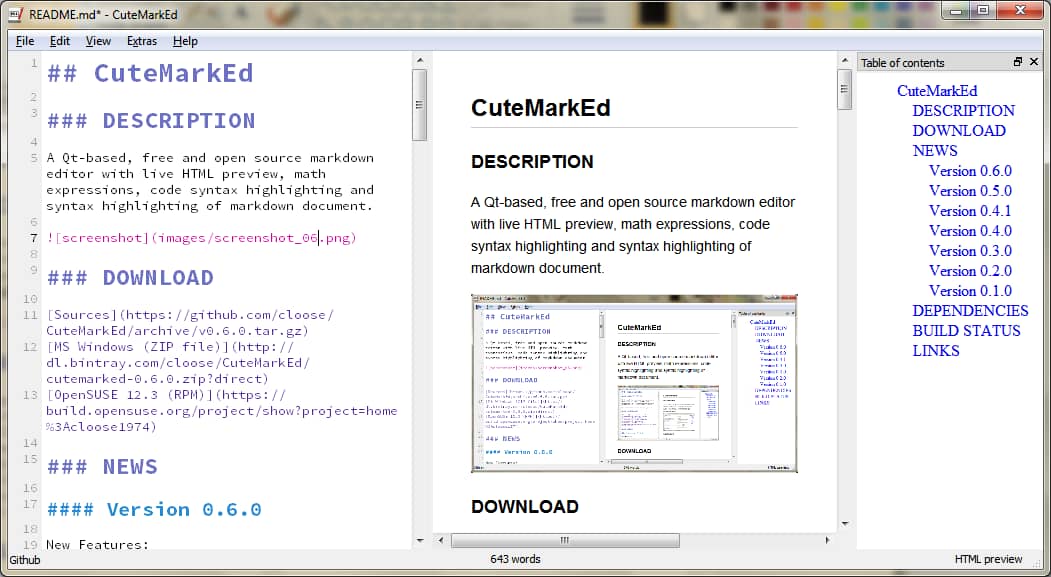
Task: Open the View menu
Action: (x=97, y=41)
